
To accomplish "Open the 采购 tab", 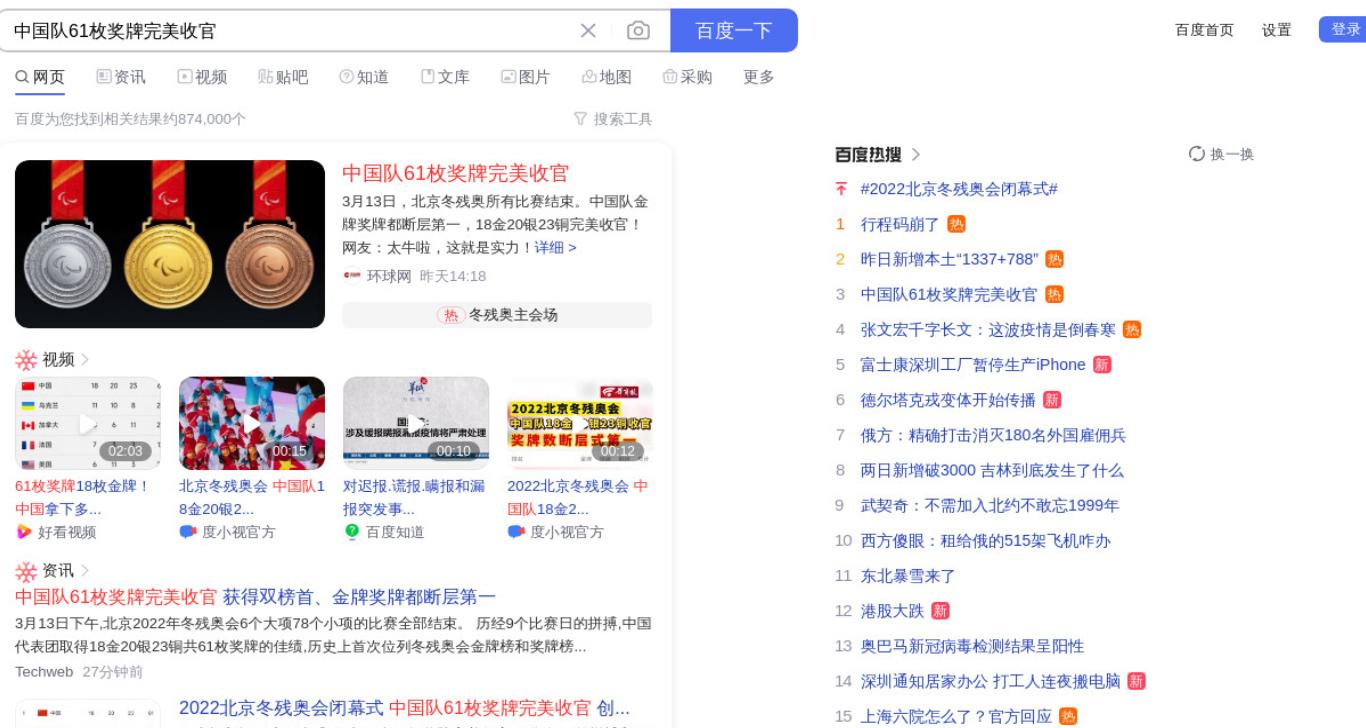I will (x=688, y=77).
